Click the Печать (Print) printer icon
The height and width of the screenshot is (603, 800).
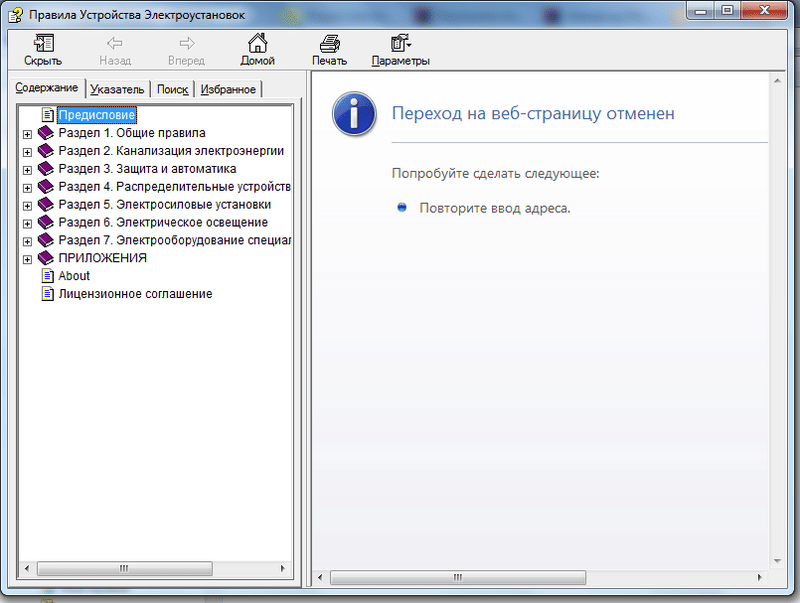(329, 43)
